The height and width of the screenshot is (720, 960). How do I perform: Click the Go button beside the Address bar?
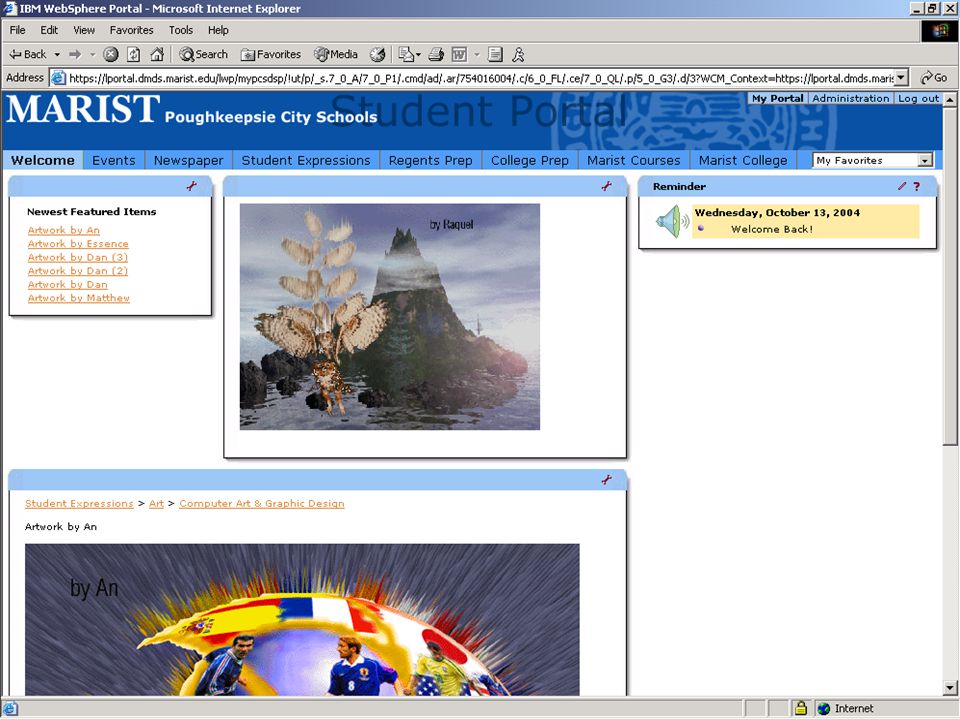(934, 78)
